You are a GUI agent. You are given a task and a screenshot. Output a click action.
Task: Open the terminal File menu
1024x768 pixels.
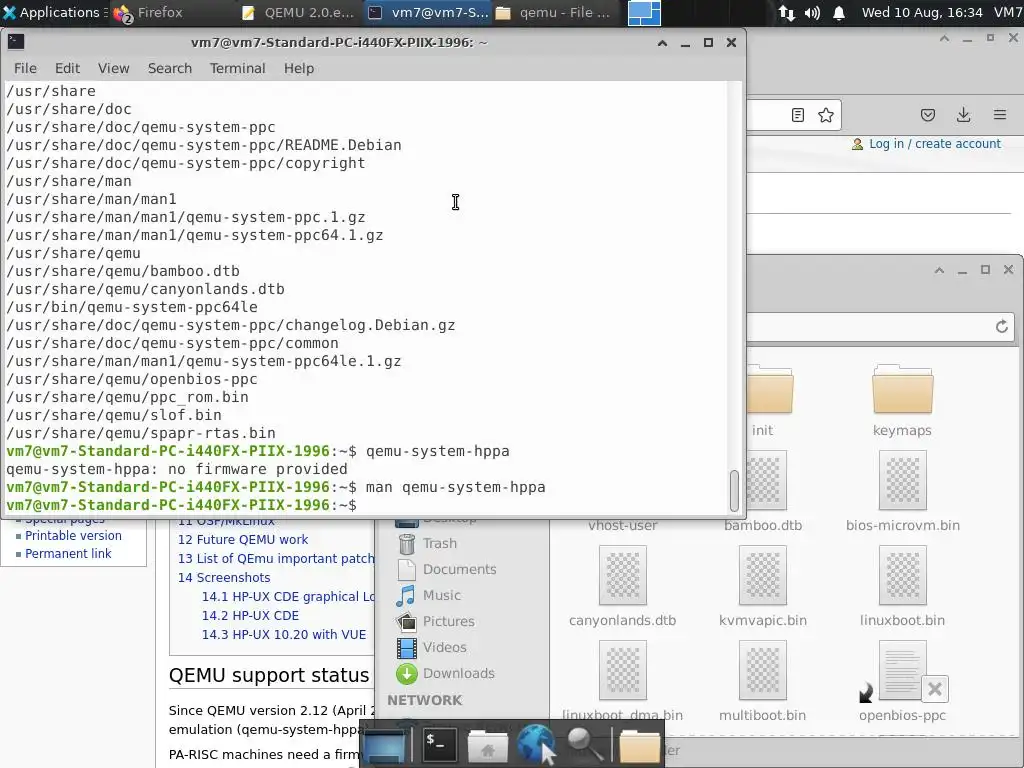(x=25, y=69)
